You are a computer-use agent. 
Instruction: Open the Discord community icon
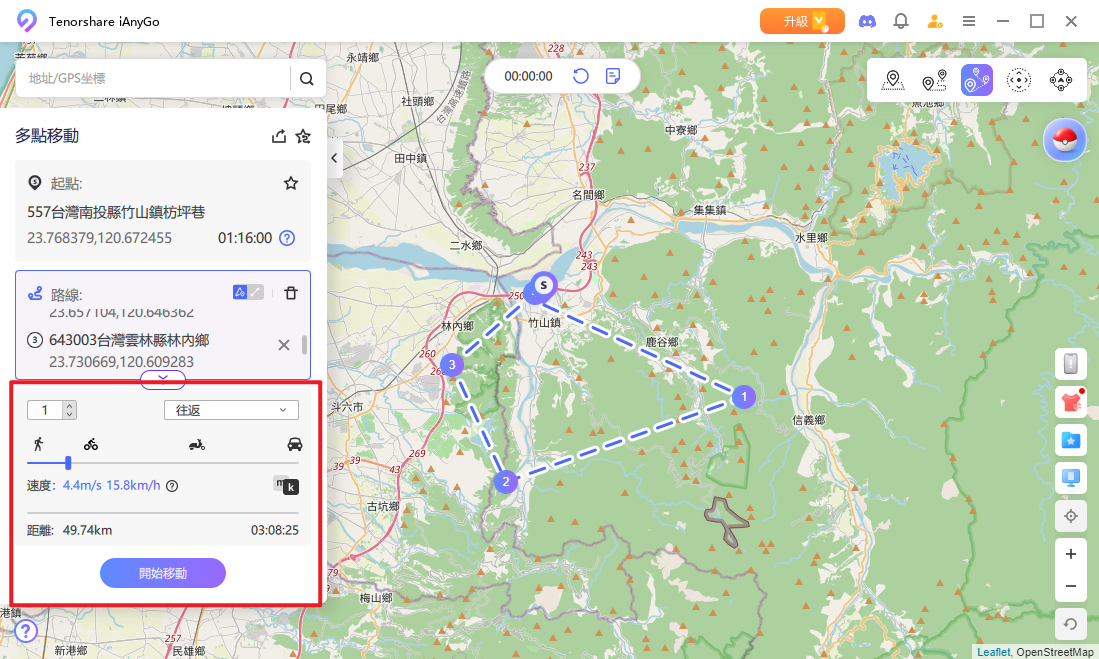coord(867,22)
